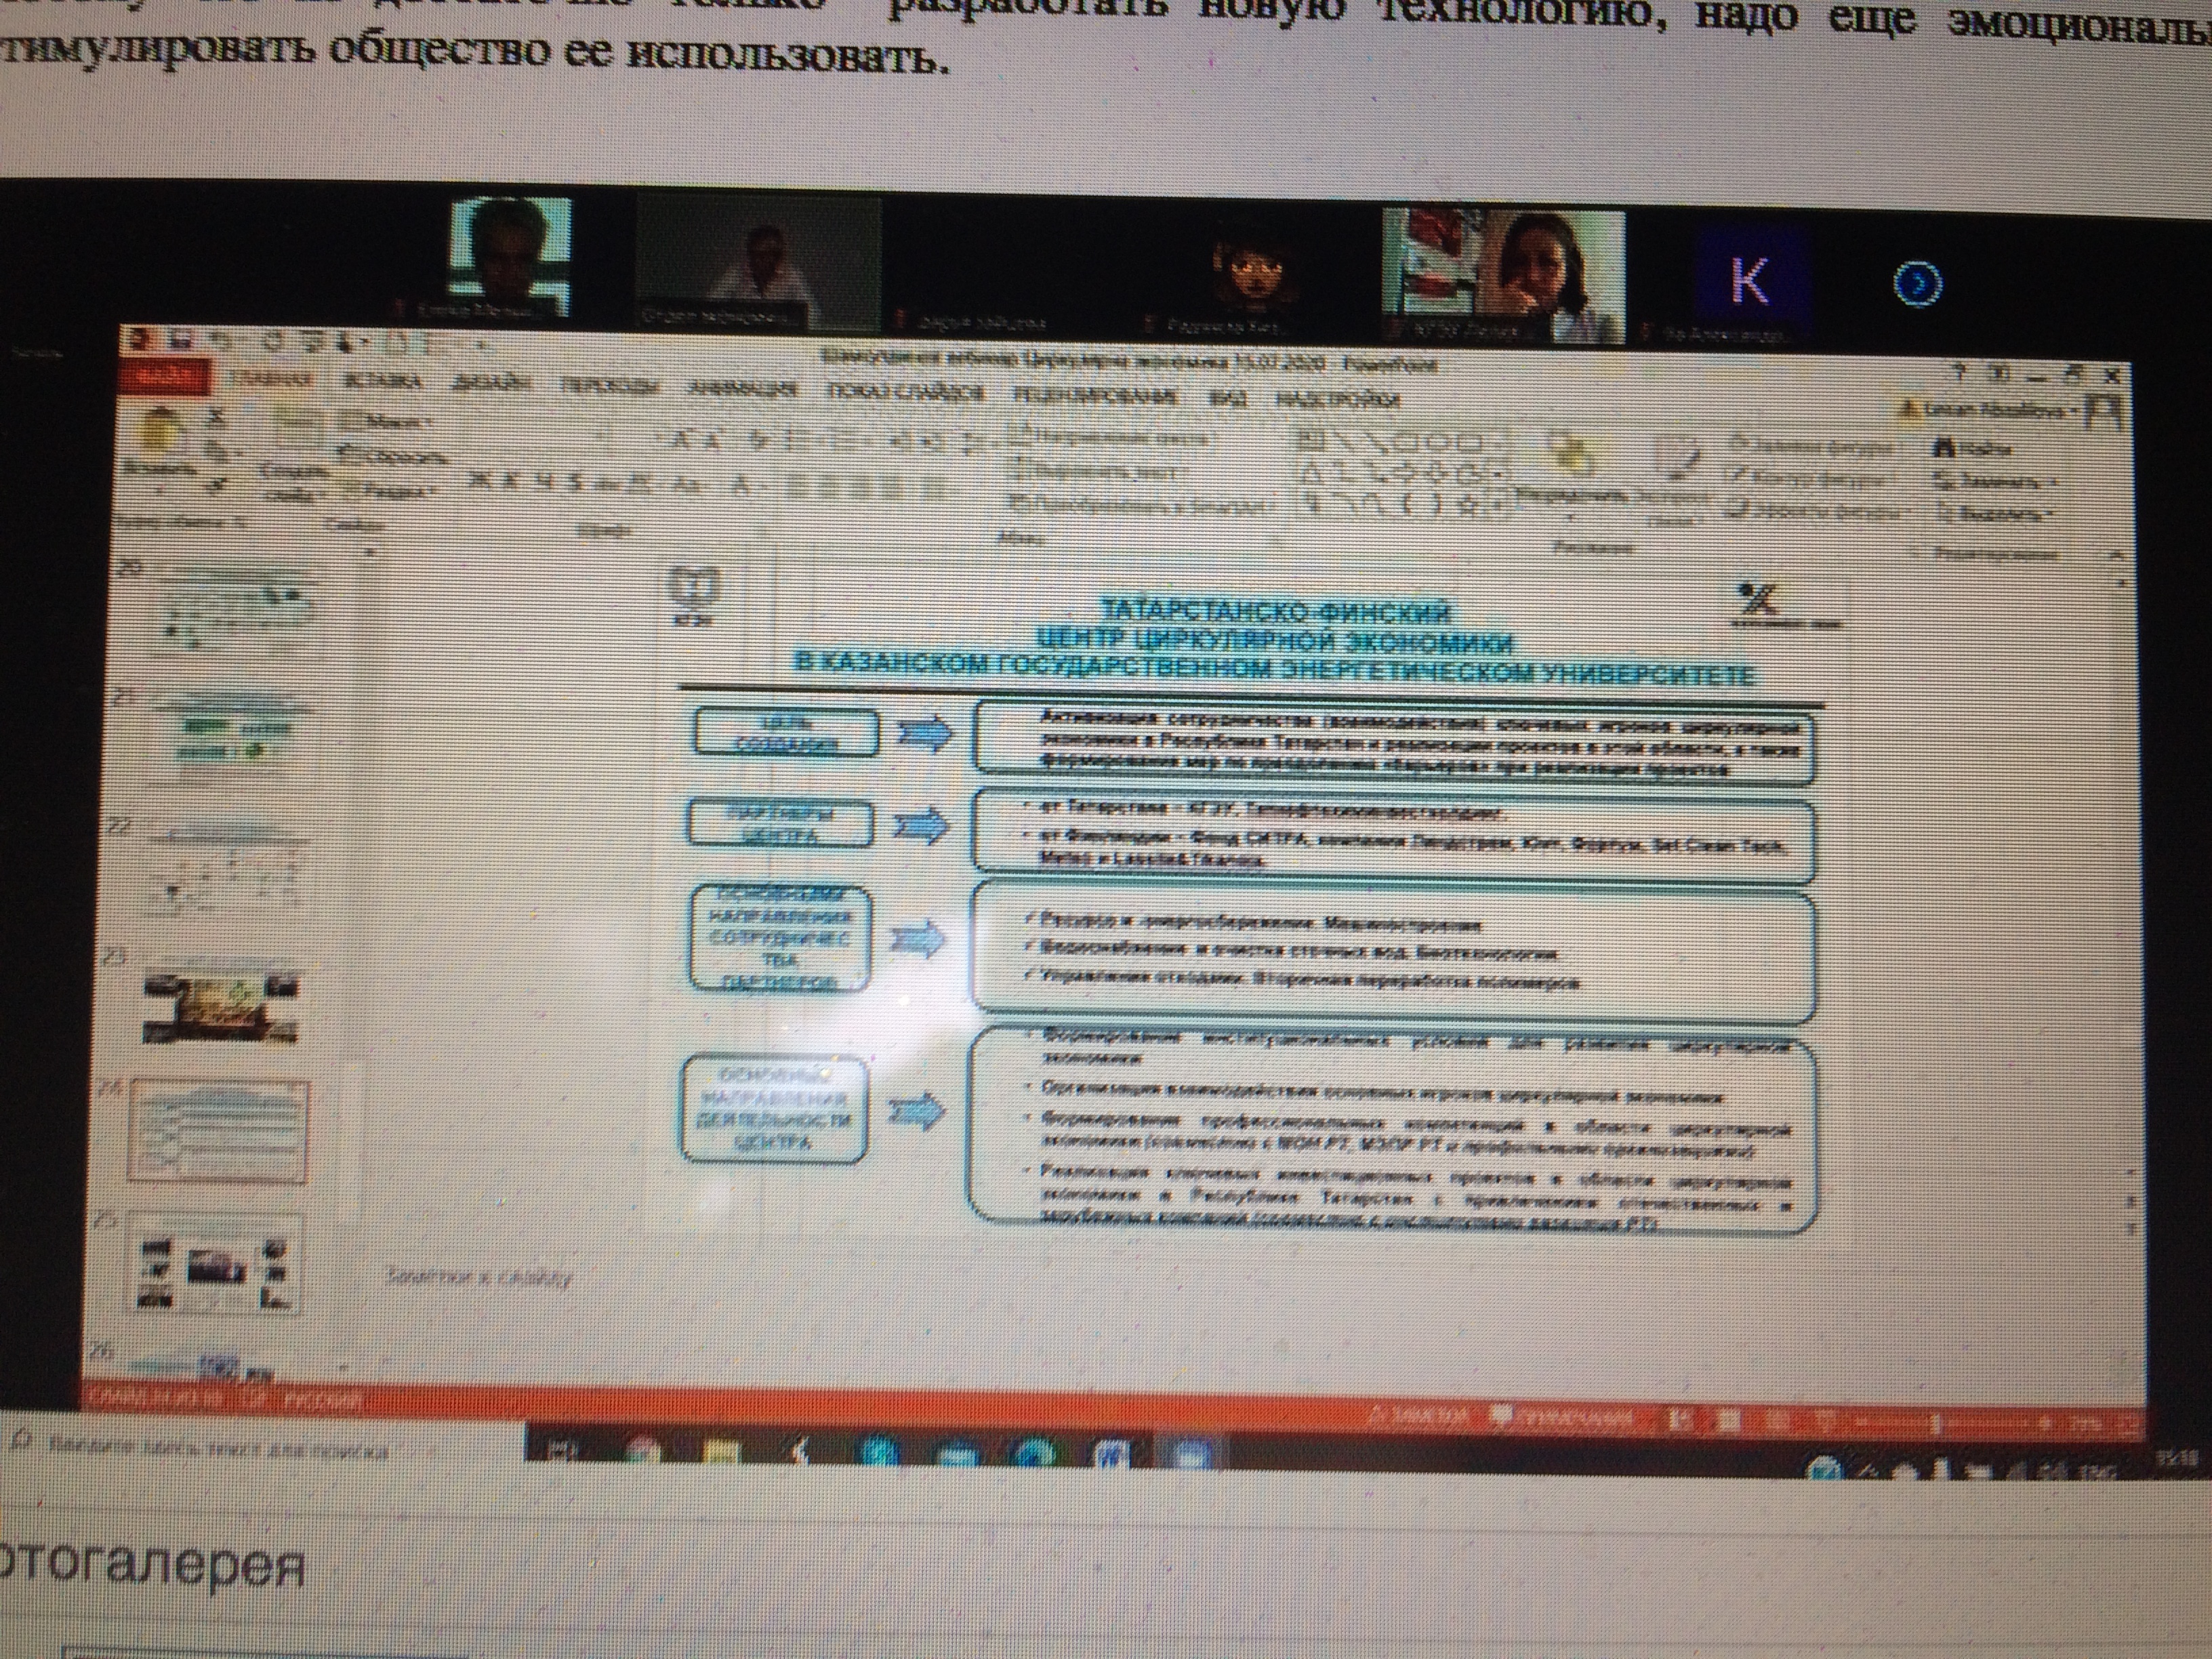This screenshot has height=1659, width=2212.
Task: Open the ПОКАЗ СЛАЙДОВ ribbon tab
Action: point(906,392)
